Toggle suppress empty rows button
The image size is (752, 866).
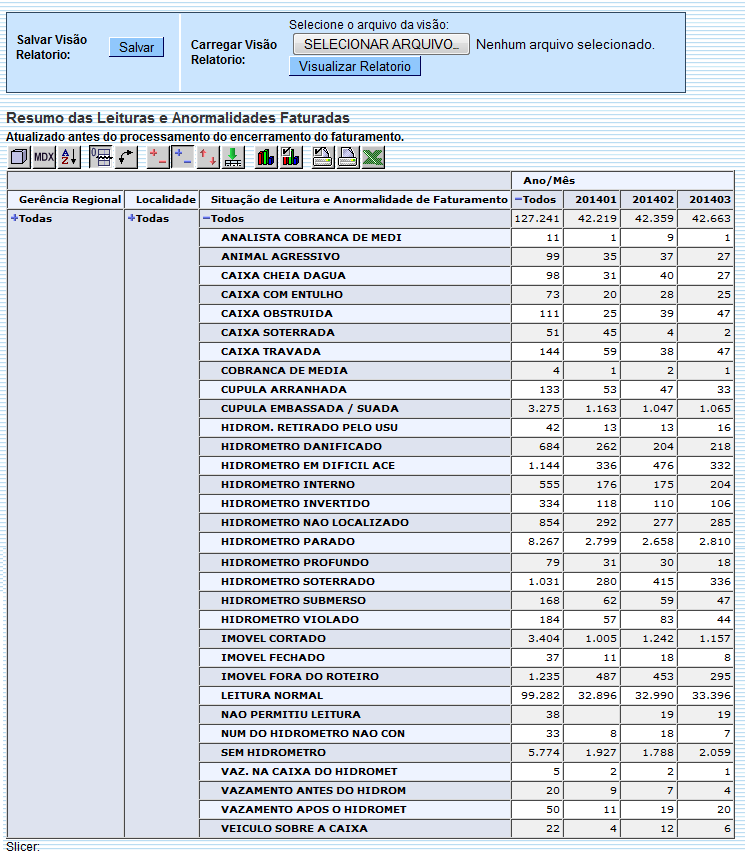101,157
